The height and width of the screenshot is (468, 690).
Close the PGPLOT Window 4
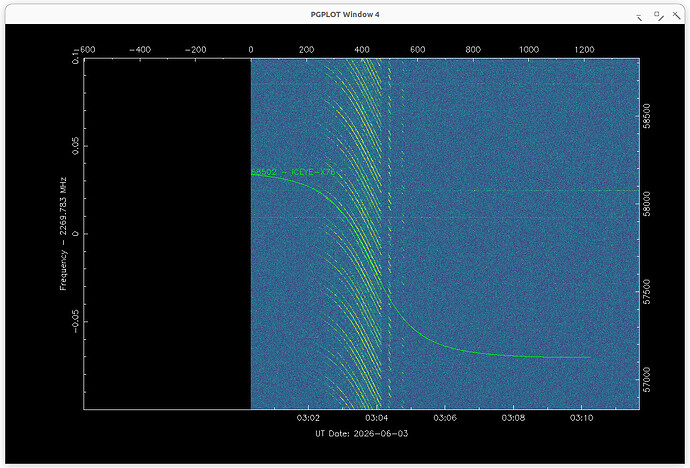tap(676, 15)
